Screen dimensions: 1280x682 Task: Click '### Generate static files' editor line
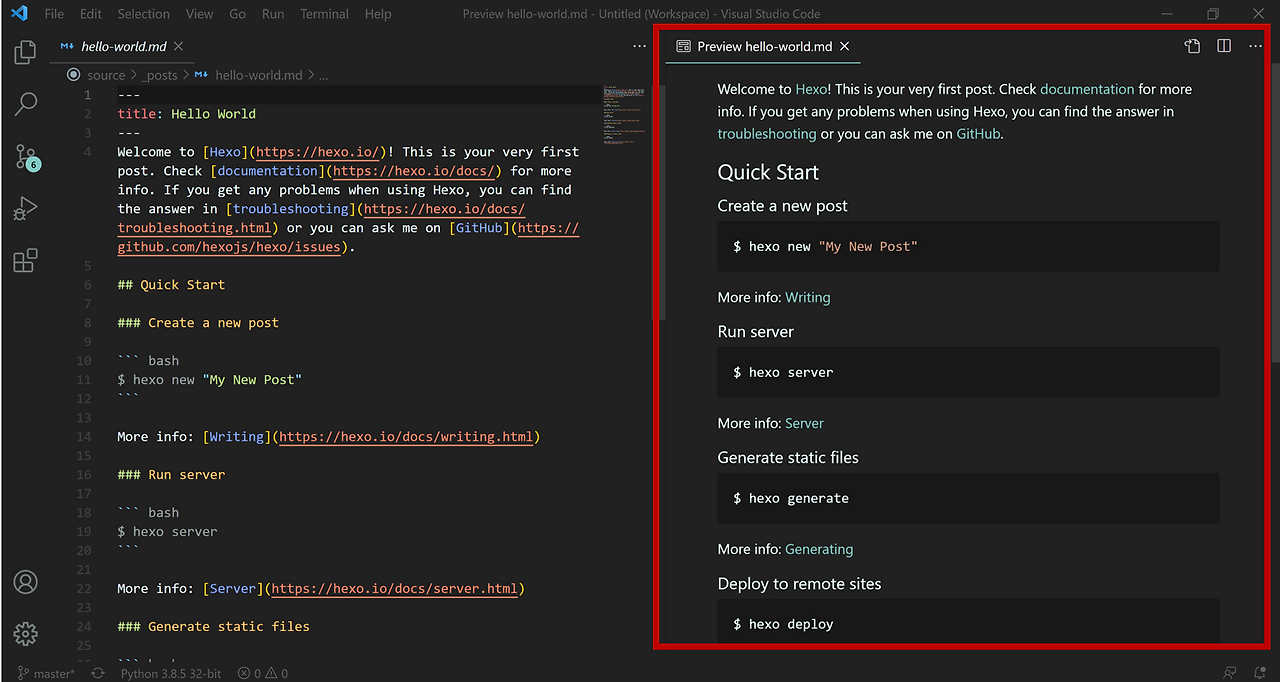pyautogui.click(x=213, y=627)
